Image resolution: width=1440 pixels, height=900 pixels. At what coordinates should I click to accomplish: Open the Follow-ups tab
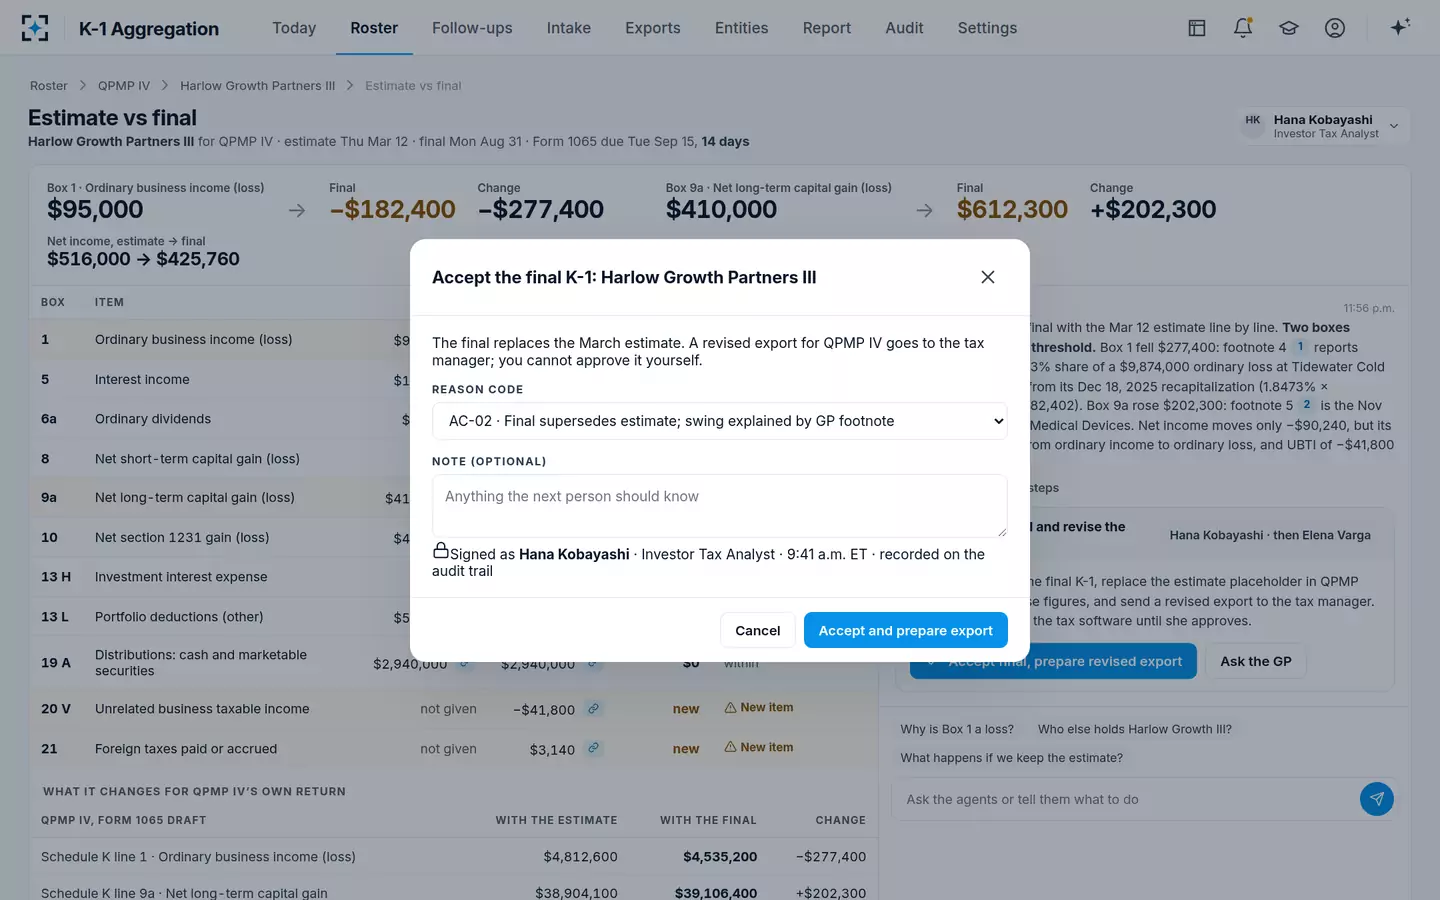click(472, 28)
